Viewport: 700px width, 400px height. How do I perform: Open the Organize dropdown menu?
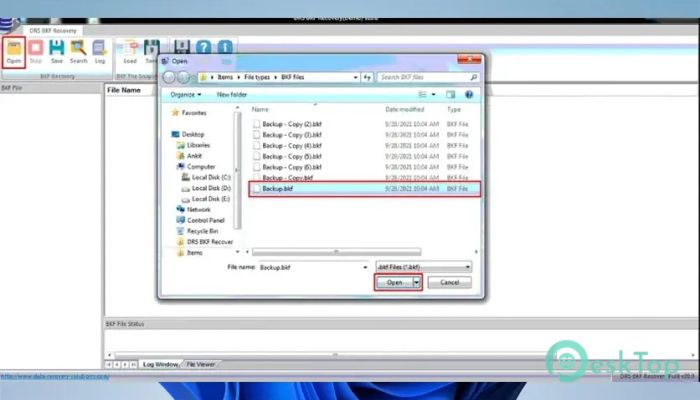(186, 95)
